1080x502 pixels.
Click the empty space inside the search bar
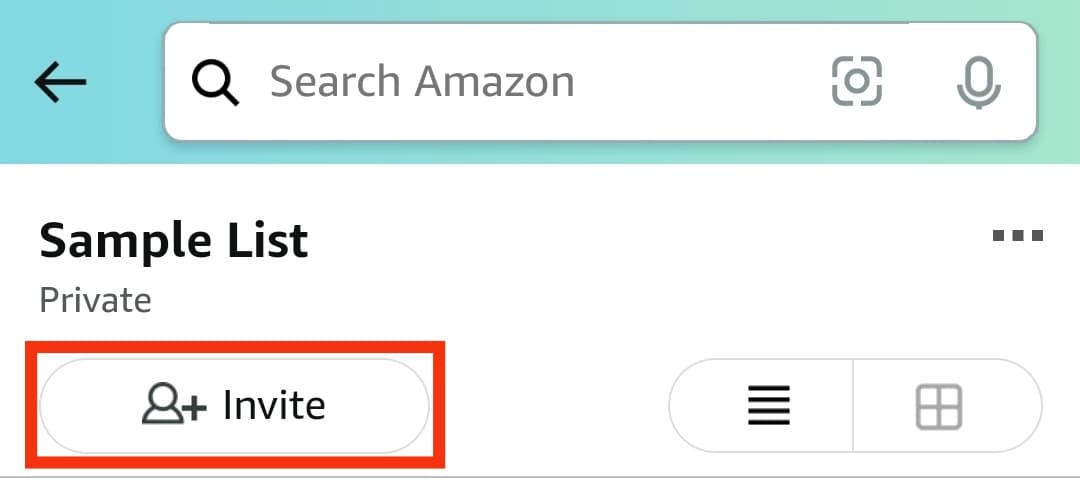tap(700, 82)
